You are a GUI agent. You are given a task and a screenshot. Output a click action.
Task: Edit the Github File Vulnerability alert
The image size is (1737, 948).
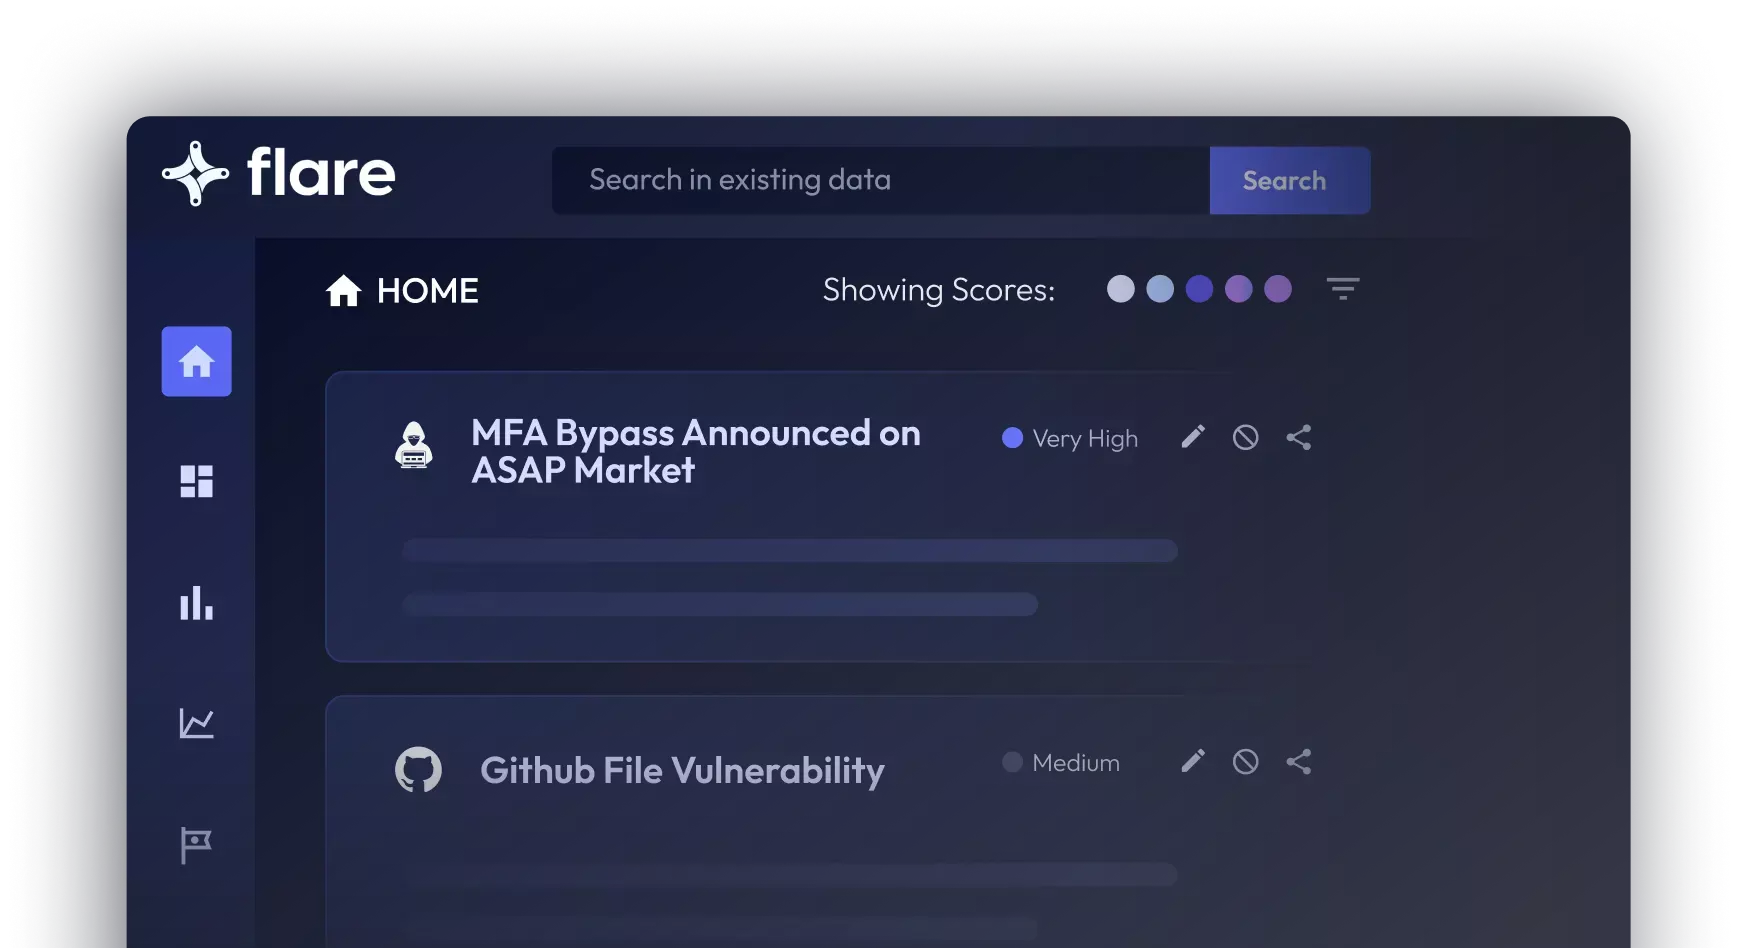1193,761
